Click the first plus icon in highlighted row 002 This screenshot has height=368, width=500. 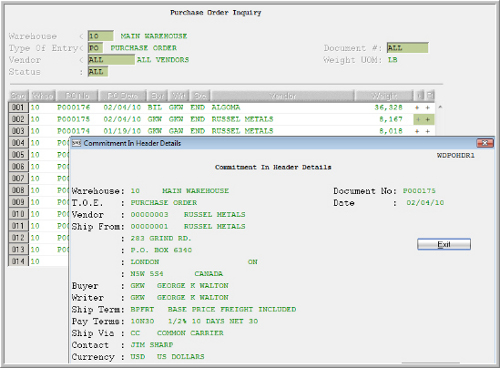[x=418, y=119]
